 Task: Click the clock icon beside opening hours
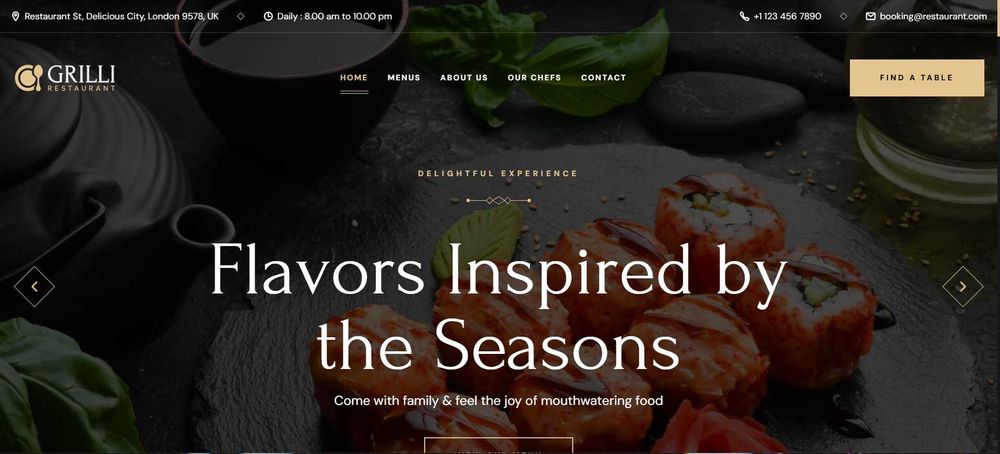coord(268,17)
